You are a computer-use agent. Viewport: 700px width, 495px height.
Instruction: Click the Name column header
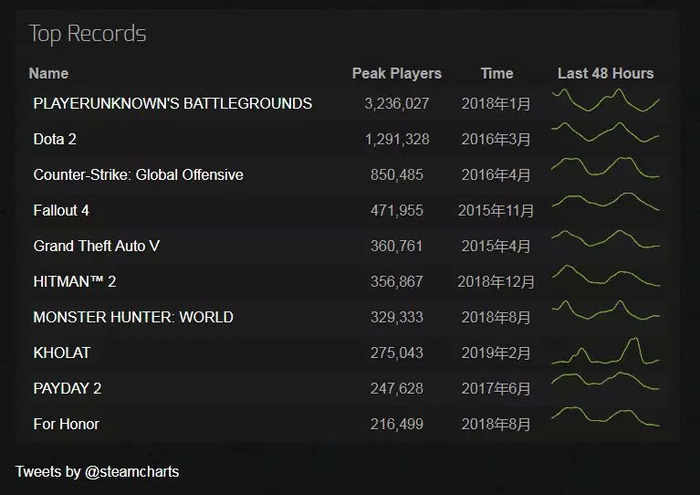(49, 74)
